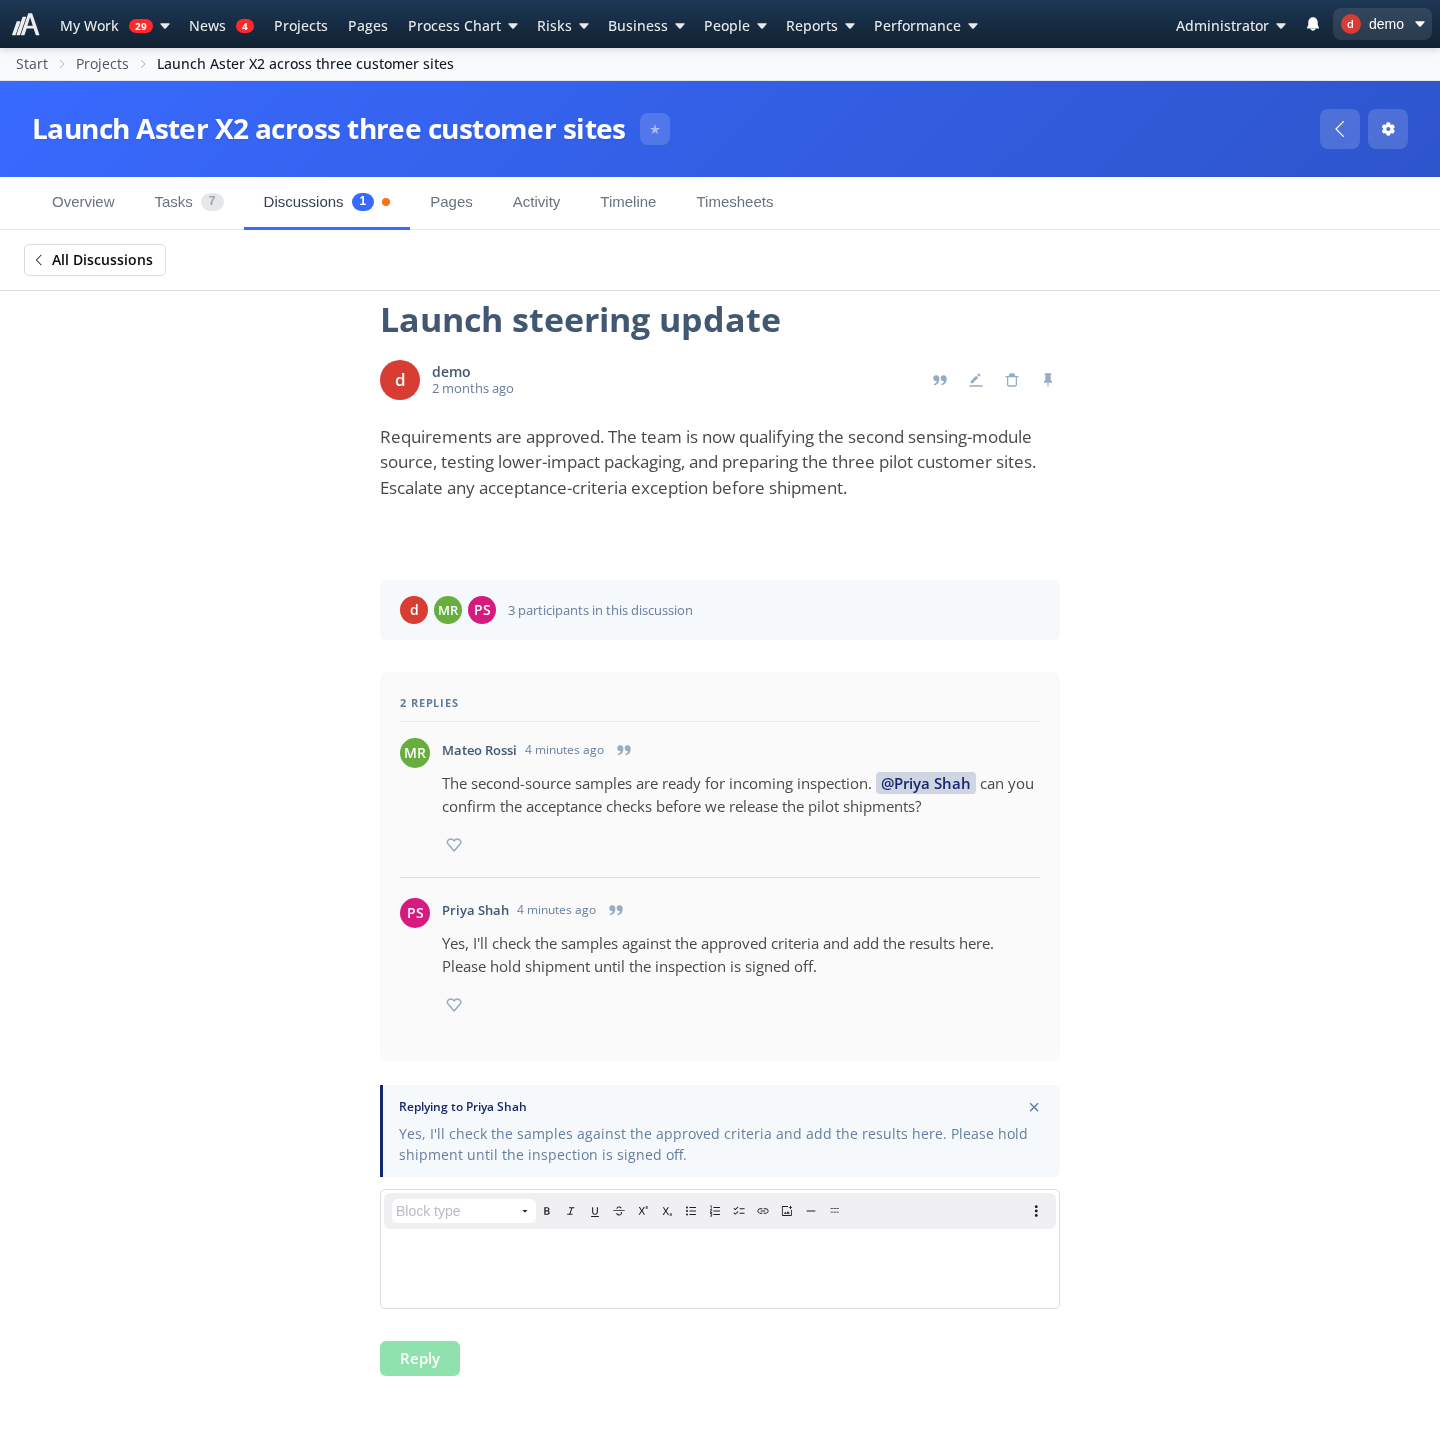1440x1440 pixels.
Task: Quote Mateo Rossi's reply
Action: click(x=624, y=750)
